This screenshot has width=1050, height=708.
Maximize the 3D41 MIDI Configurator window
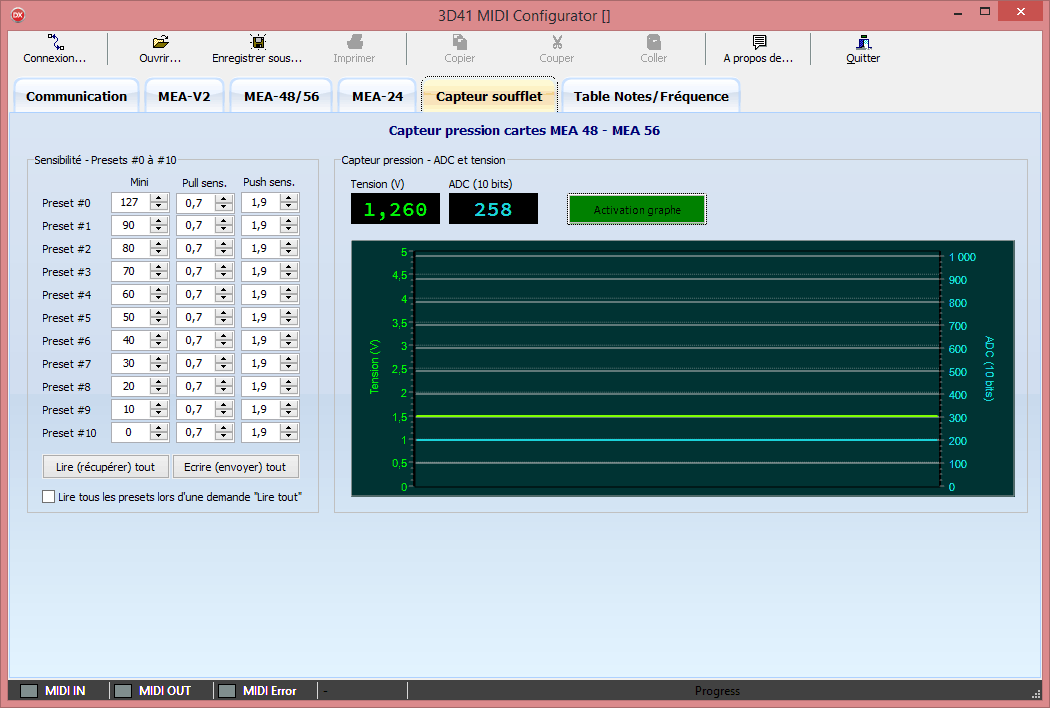coord(984,11)
